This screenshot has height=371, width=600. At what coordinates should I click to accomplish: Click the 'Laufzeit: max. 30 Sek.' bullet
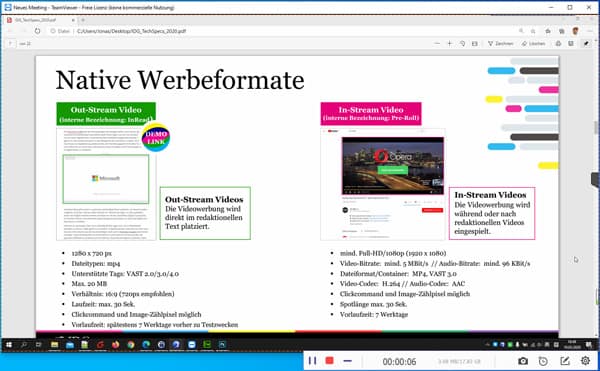click(x=103, y=304)
